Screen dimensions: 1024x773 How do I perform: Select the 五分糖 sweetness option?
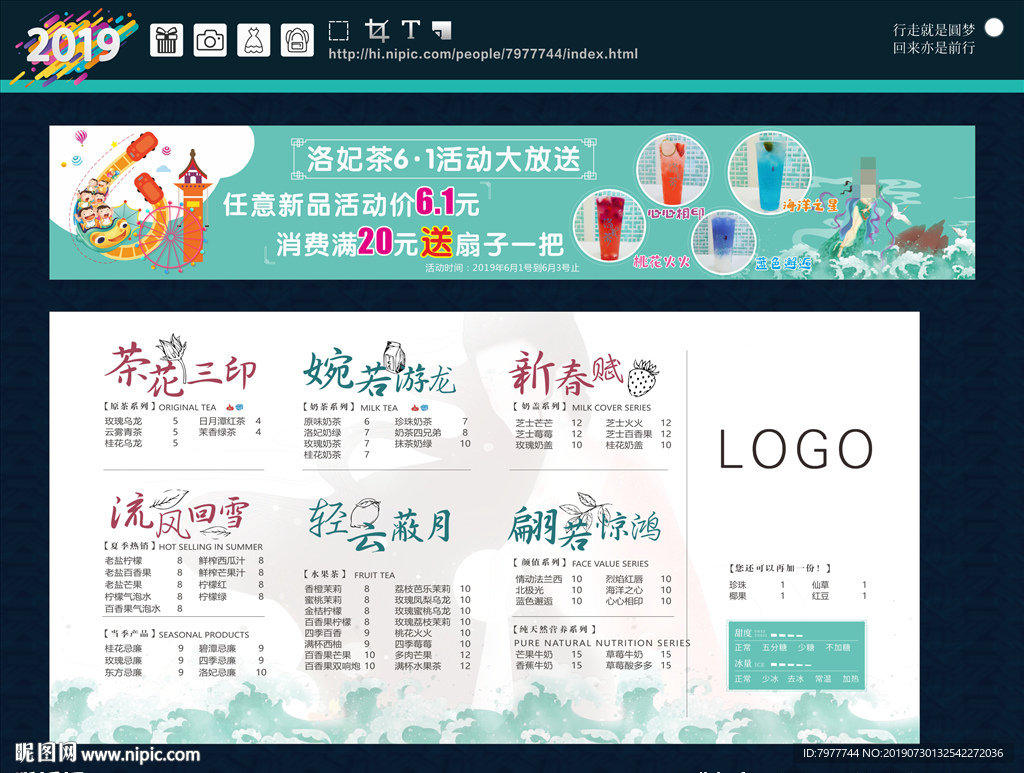[775, 647]
